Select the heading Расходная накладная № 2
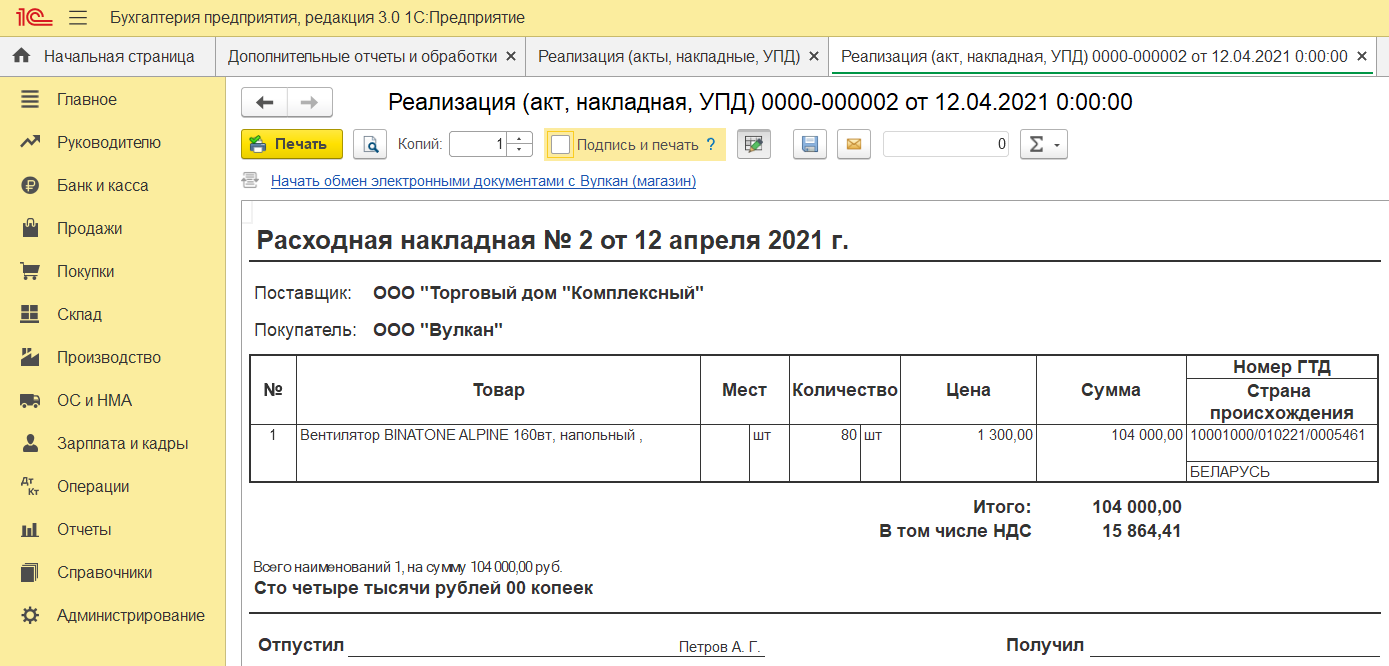The height and width of the screenshot is (666, 1389). [552, 240]
